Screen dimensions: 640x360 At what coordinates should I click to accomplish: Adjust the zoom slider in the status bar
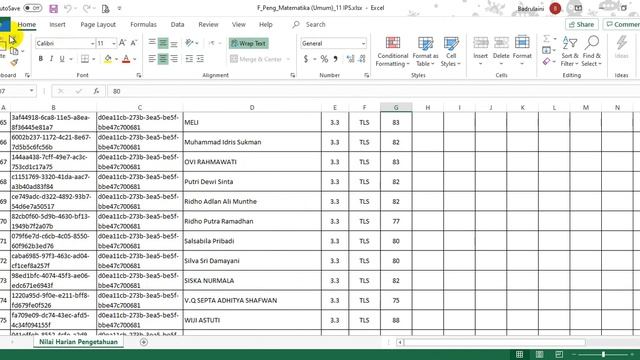(603, 355)
